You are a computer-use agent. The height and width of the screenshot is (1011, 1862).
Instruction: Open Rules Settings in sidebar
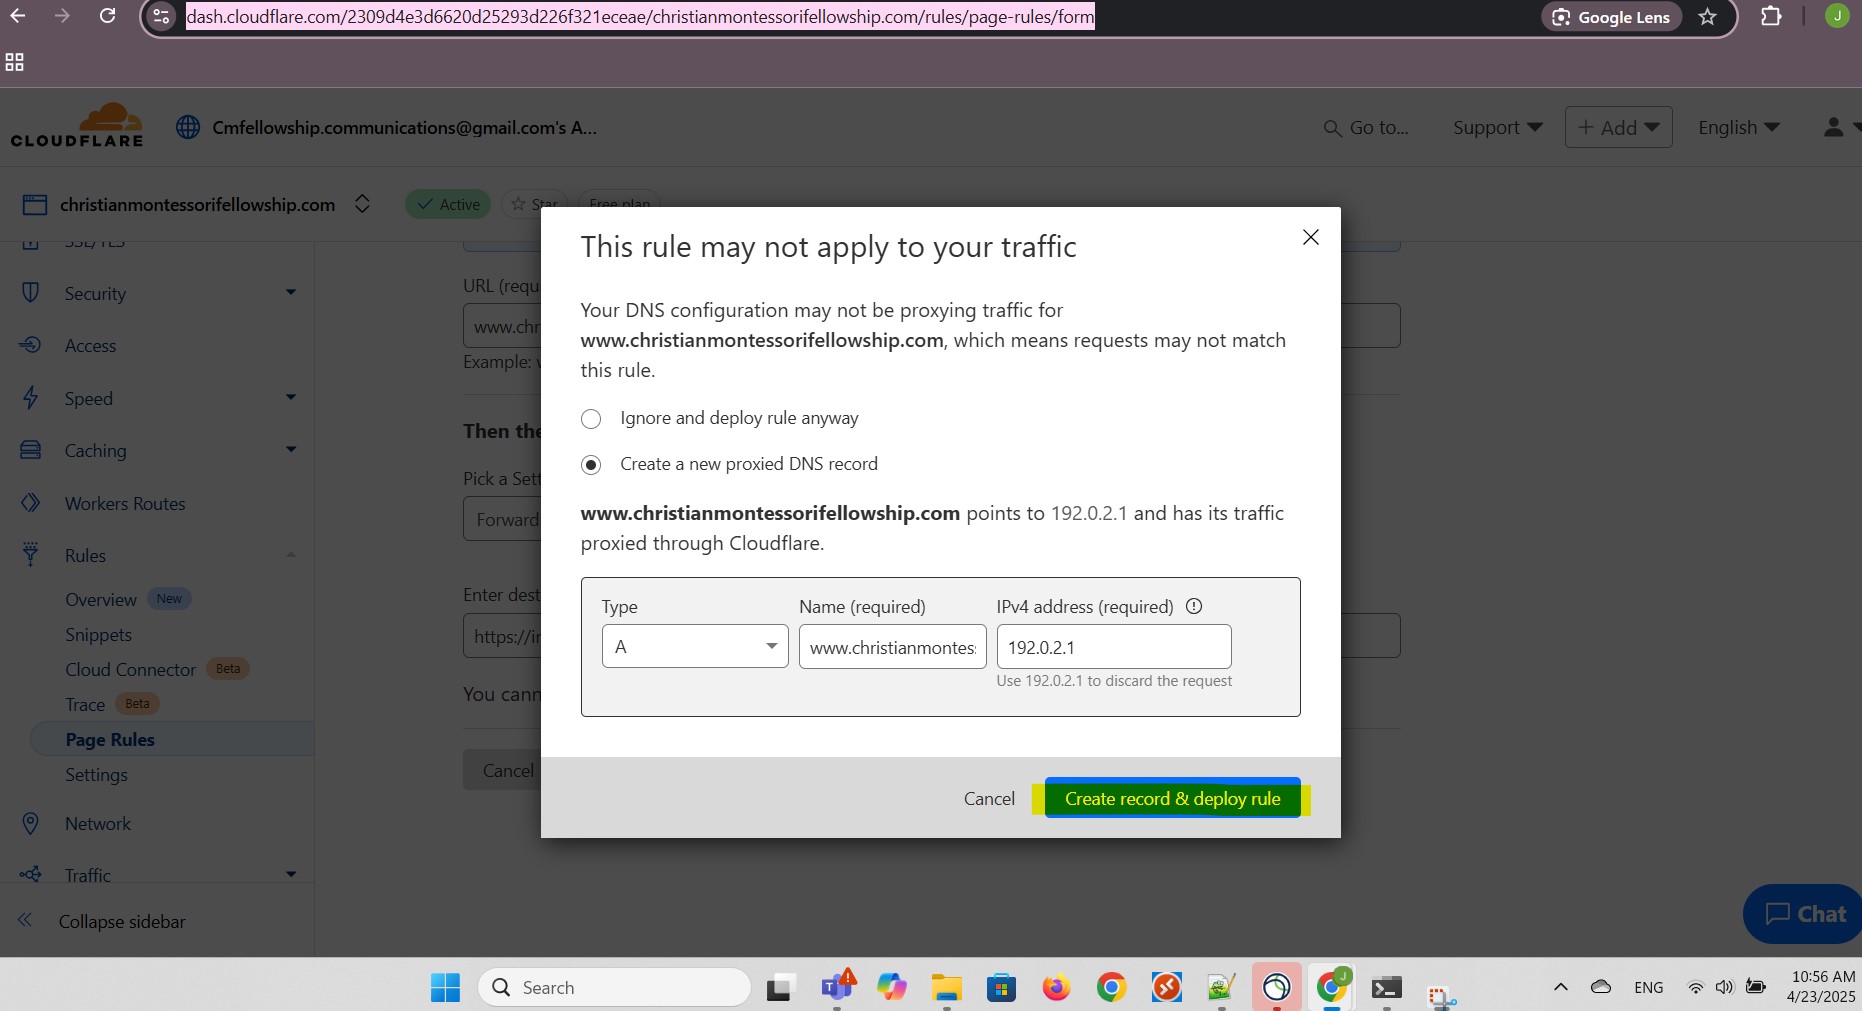coord(96,774)
